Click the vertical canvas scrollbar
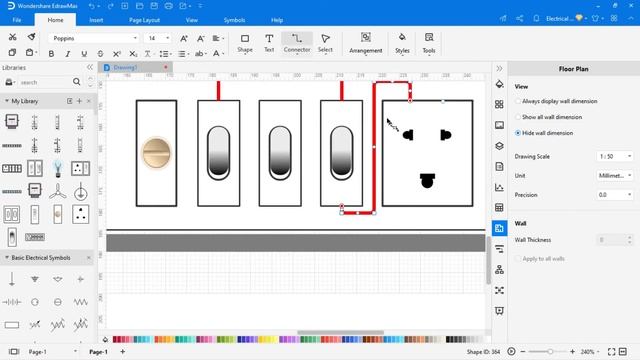Screen dimensions: 640x360 click(488, 260)
